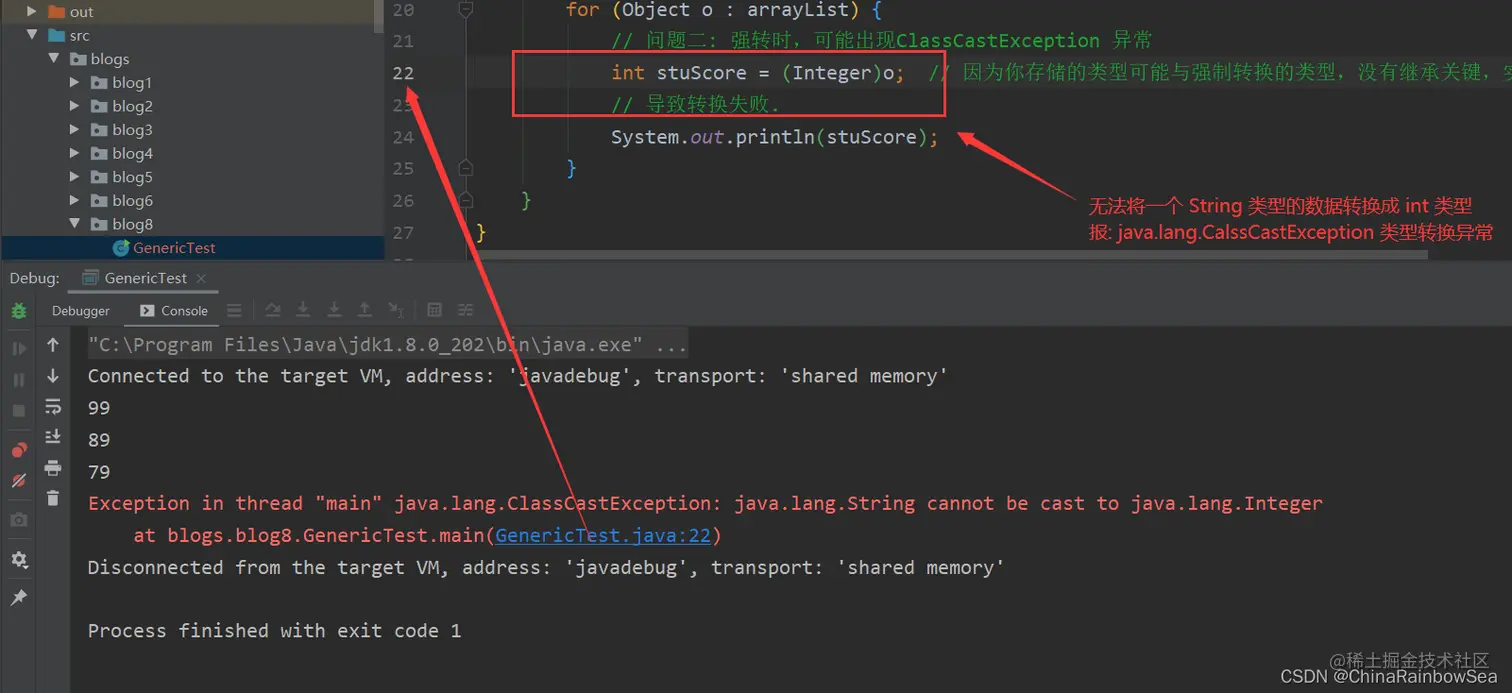Collapse the blog8 package arrow

[75, 224]
